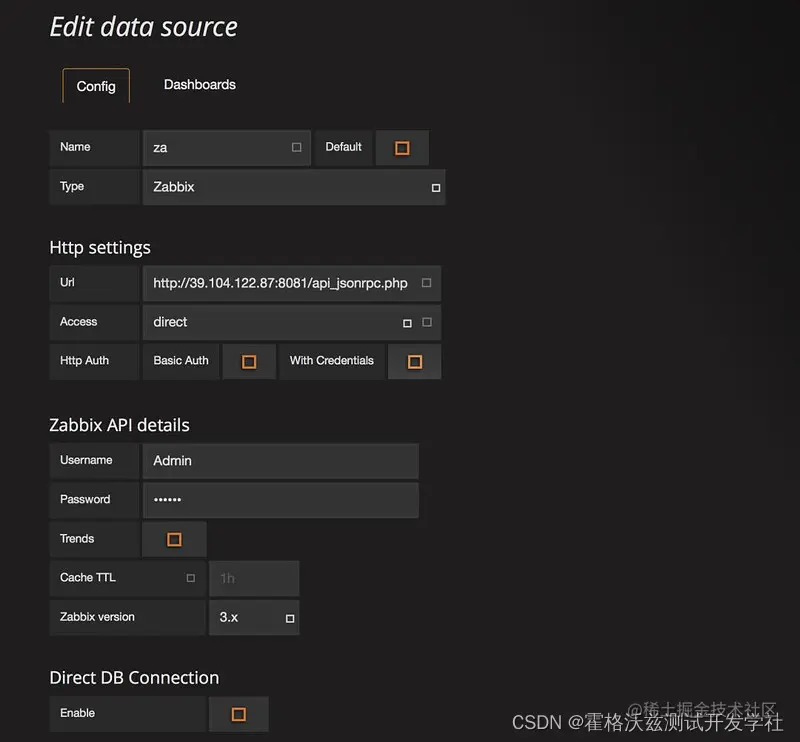This screenshot has height=742, width=800.
Task: Click the info icon next to Cache TTL
Action: click(x=191, y=578)
